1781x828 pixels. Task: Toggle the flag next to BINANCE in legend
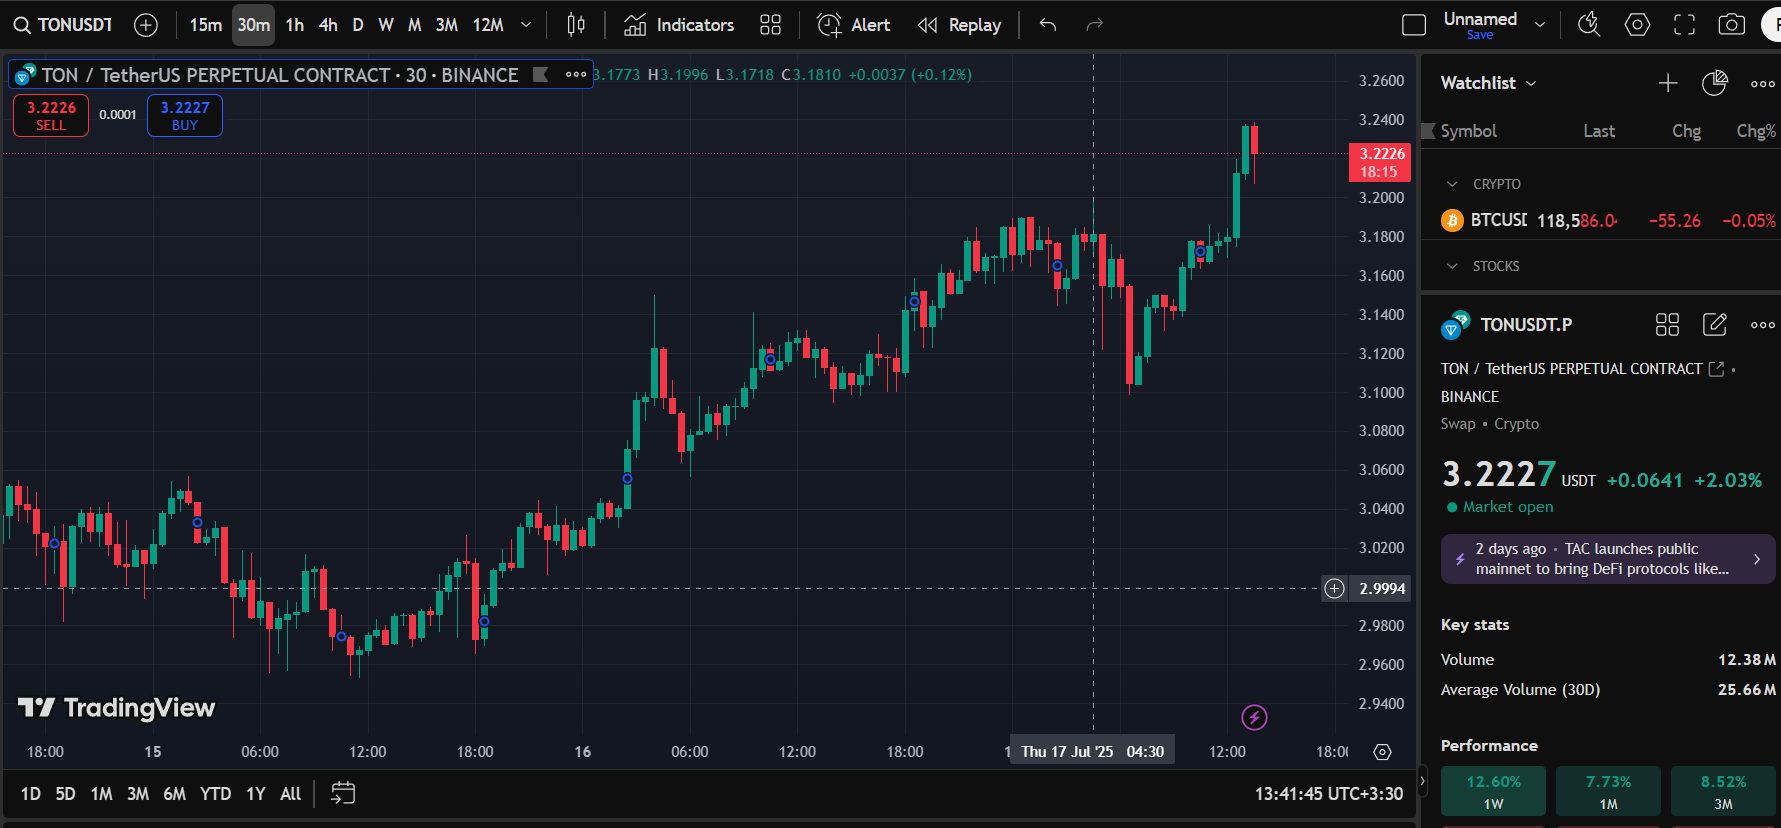click(541, 75)
